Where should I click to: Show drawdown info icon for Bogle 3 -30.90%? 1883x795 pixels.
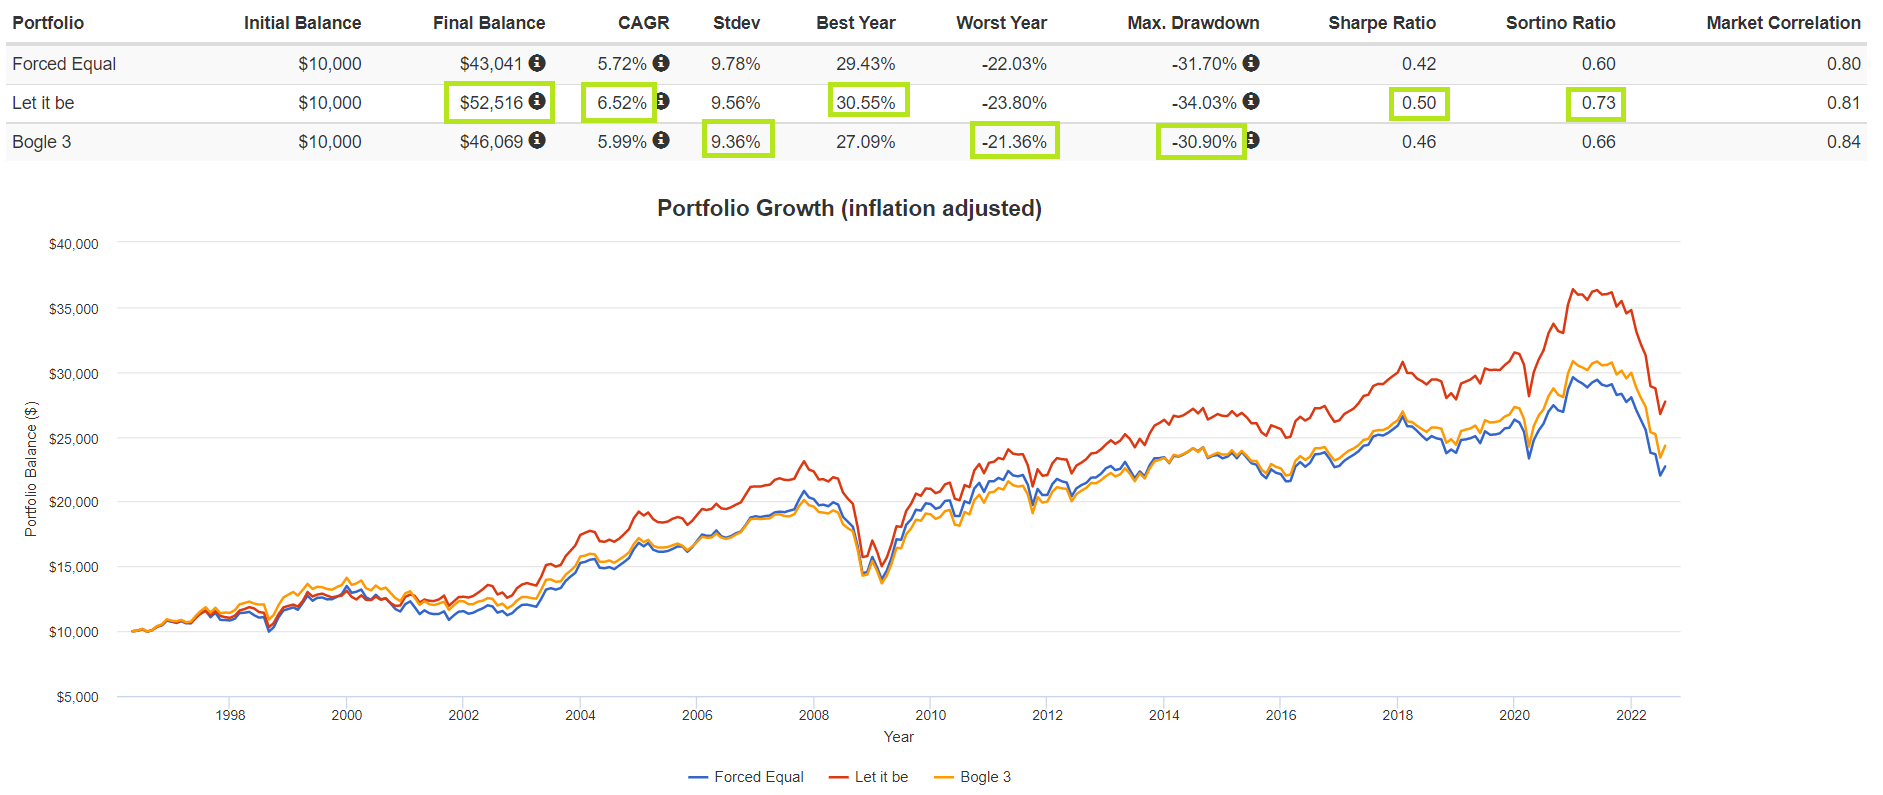pos(1253,140)
